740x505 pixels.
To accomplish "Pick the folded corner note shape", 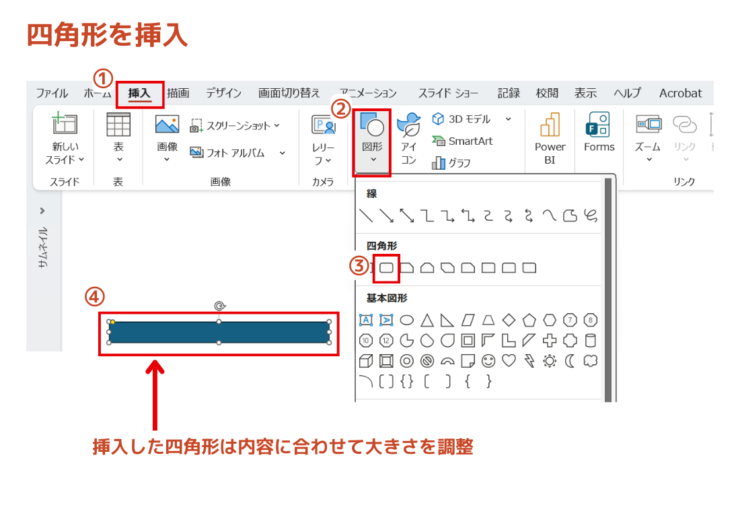I will click(468, 361).
